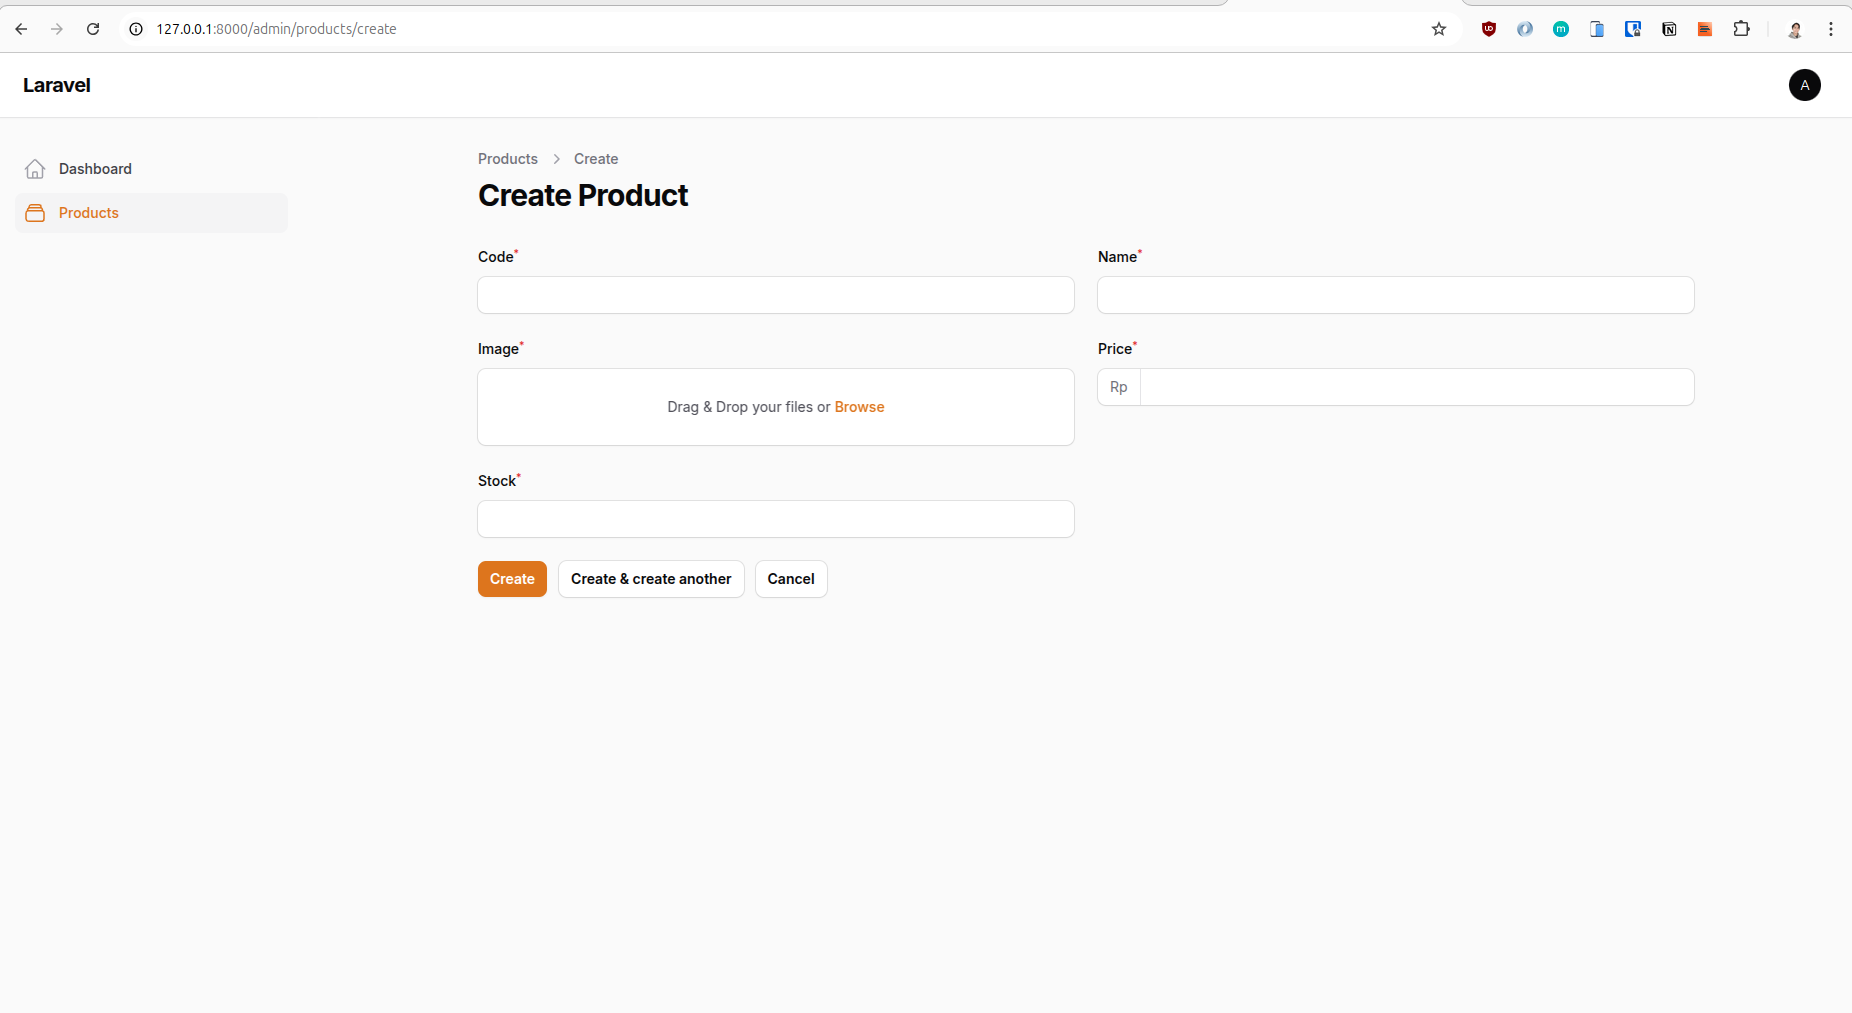Click the uBlock Origin extension icon
Image resolution: width=1852 pixels, height=1013 pixels.
coord(1489,29)
